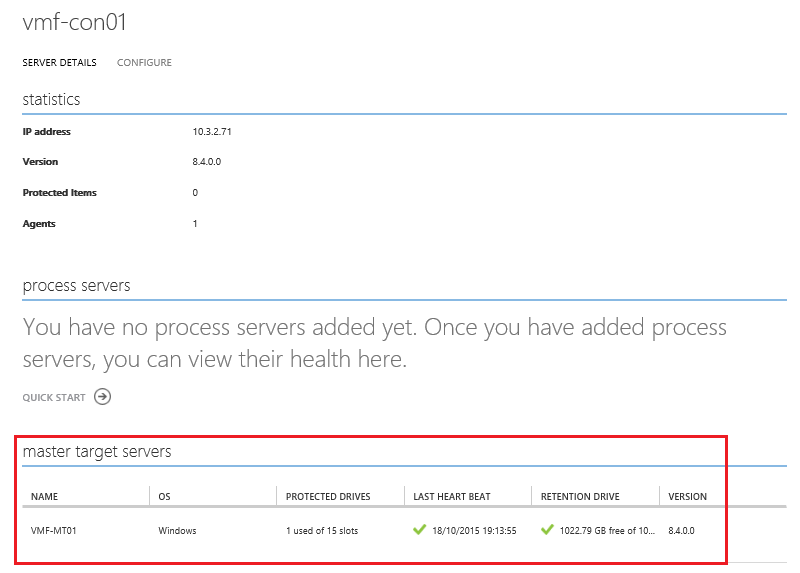Click the Last Heart Beat column header
Screen dimensions: 800x573
click(x=452, y=497)
